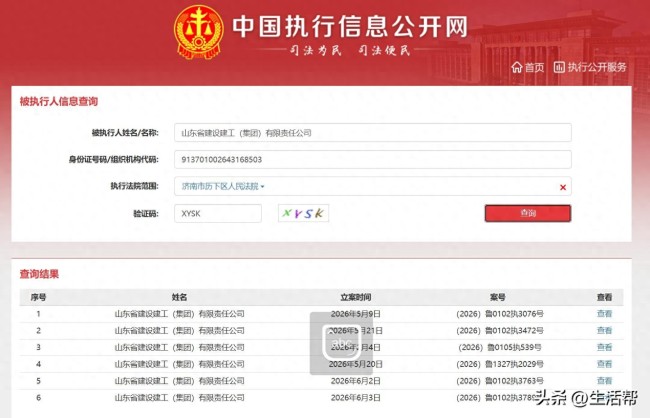
Task: Click the red 查询 search button
Action: pos(528,213)
